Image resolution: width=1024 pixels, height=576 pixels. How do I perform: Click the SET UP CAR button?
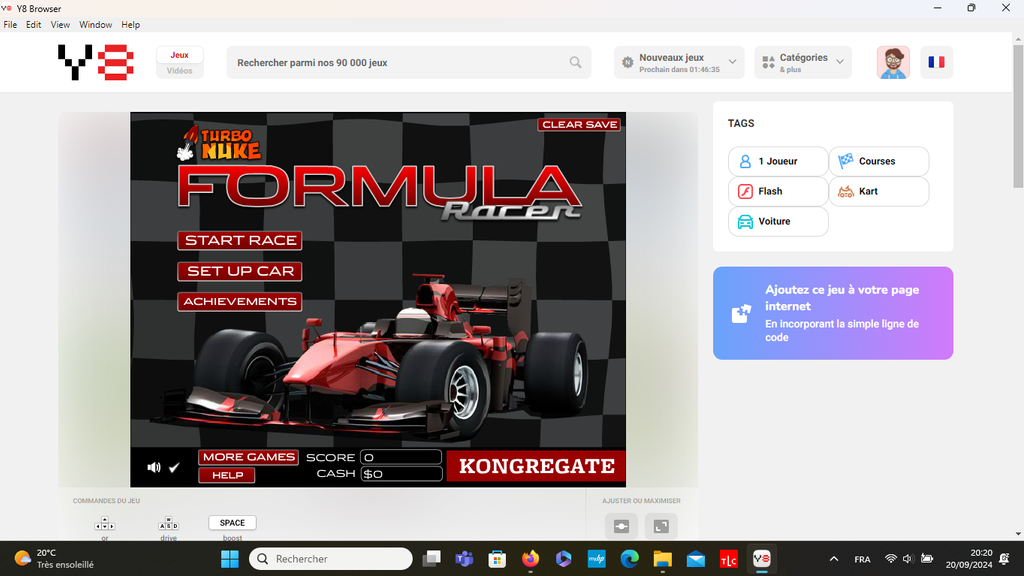tap(240, 271)
